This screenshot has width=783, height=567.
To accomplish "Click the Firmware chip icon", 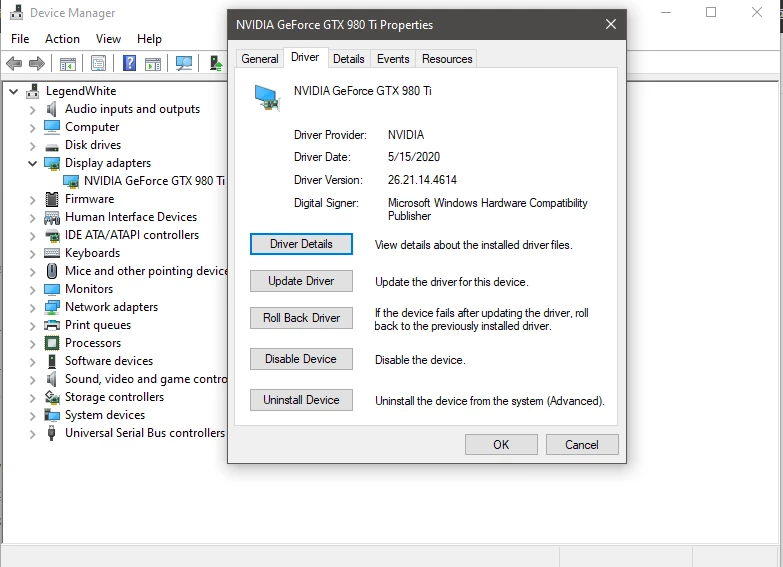I will pyautogui.click(x=52, y=199).
